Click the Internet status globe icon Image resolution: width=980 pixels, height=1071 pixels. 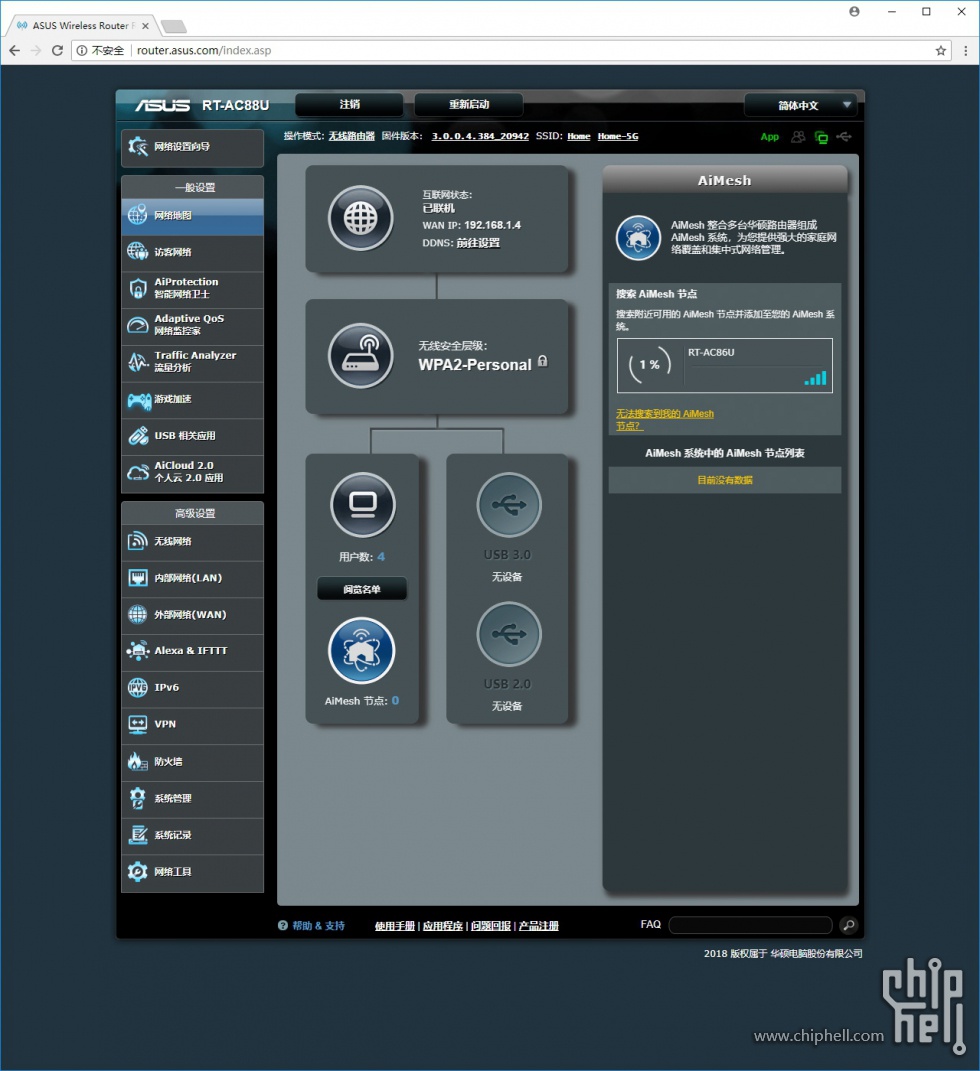tap(361, 218)
